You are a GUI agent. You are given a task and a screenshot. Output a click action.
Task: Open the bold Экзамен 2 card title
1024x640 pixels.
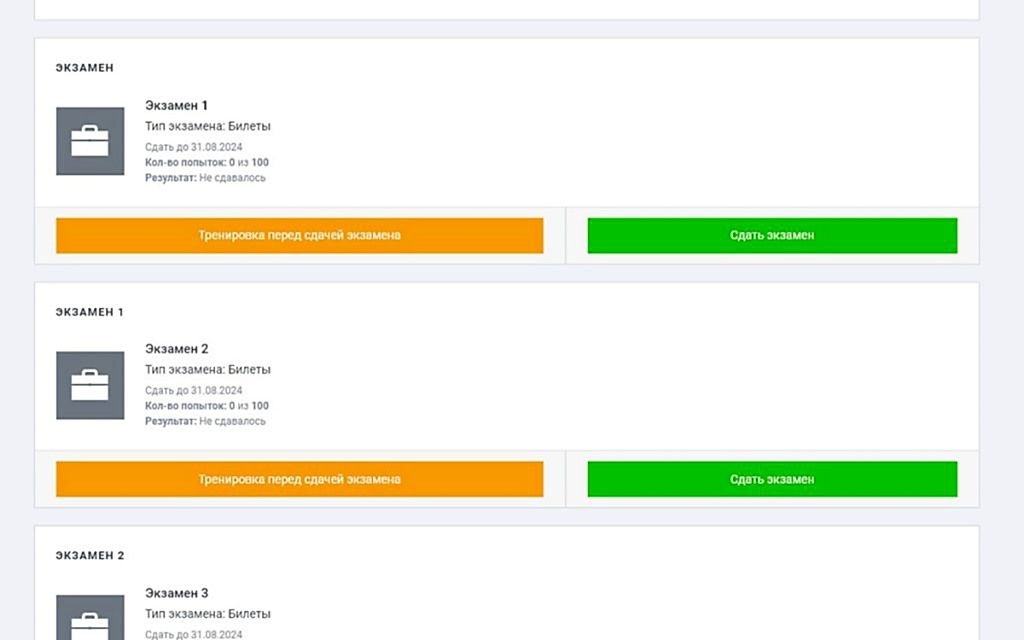pos(176,349)
